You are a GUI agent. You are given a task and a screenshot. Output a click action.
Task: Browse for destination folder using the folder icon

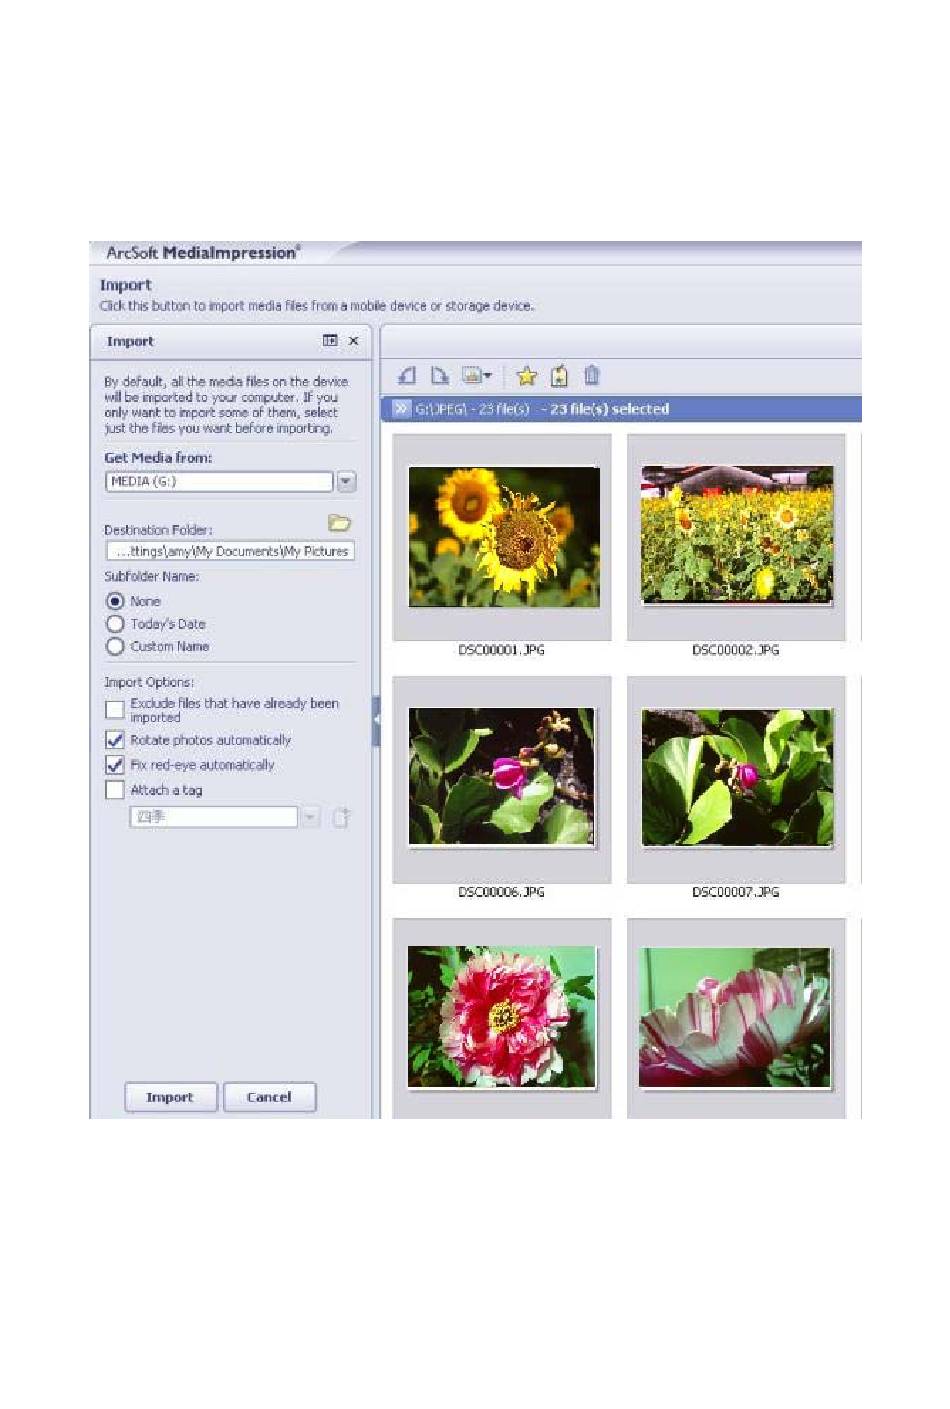339,523
